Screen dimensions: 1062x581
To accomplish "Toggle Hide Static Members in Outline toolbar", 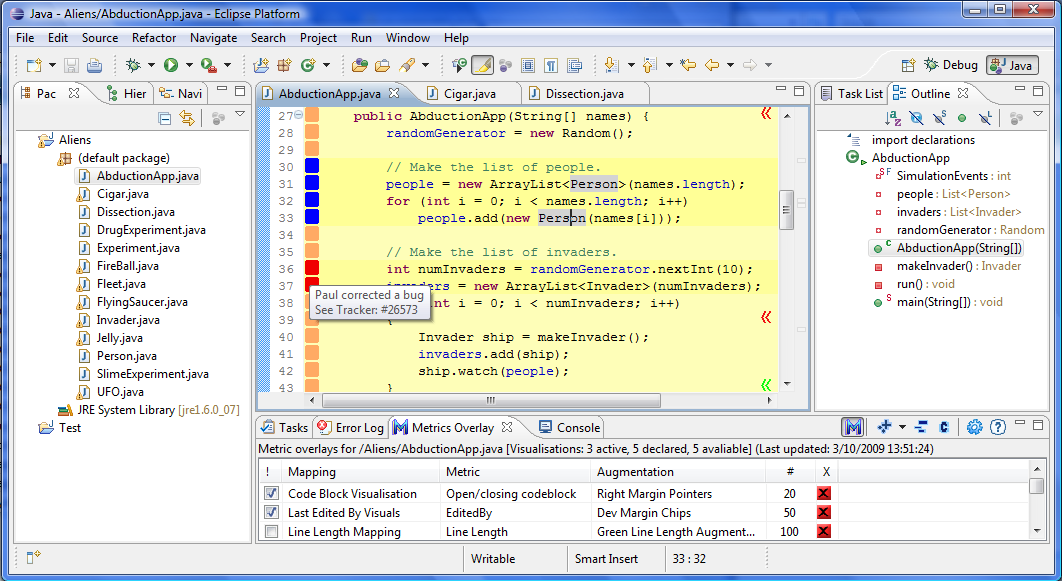I will (x=939, y=118).
